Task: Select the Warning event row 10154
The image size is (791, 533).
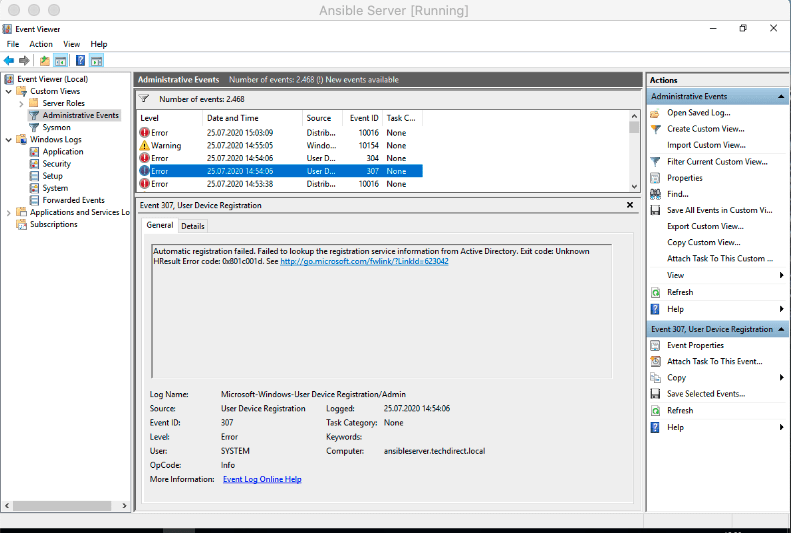Action: (x=280, y=145)
